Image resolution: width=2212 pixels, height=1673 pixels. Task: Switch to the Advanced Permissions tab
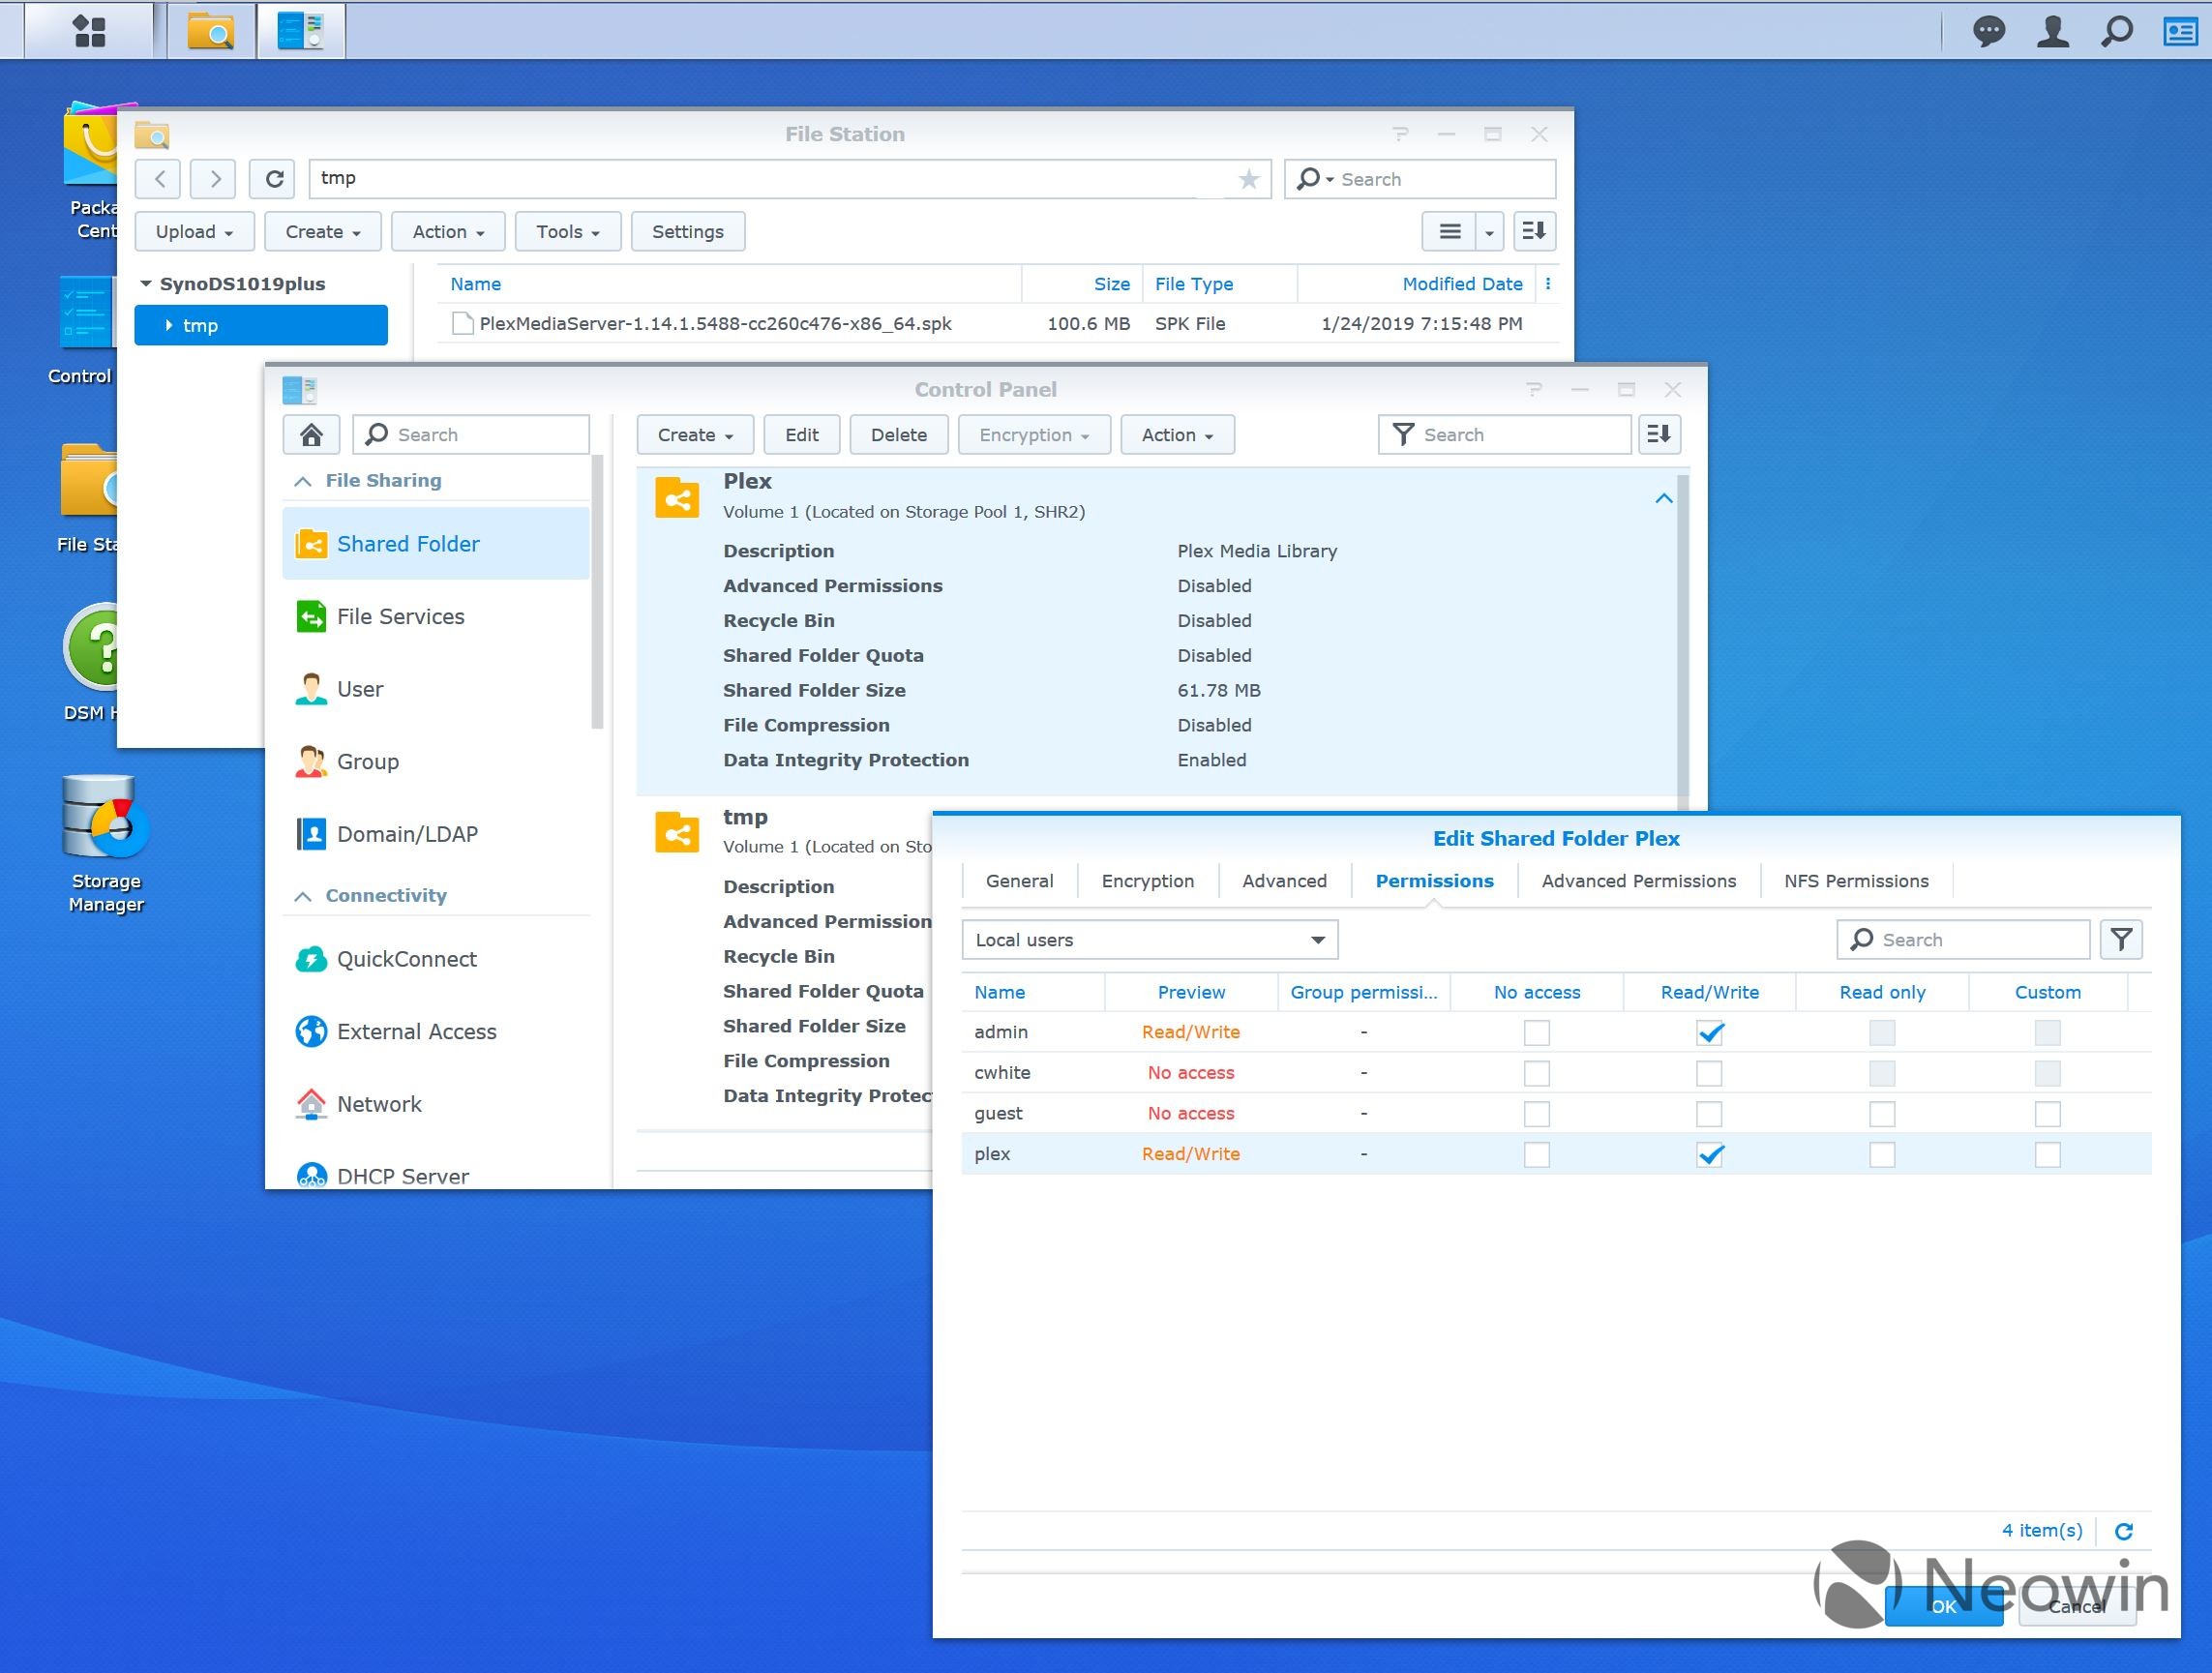(x=1638, y=881)
